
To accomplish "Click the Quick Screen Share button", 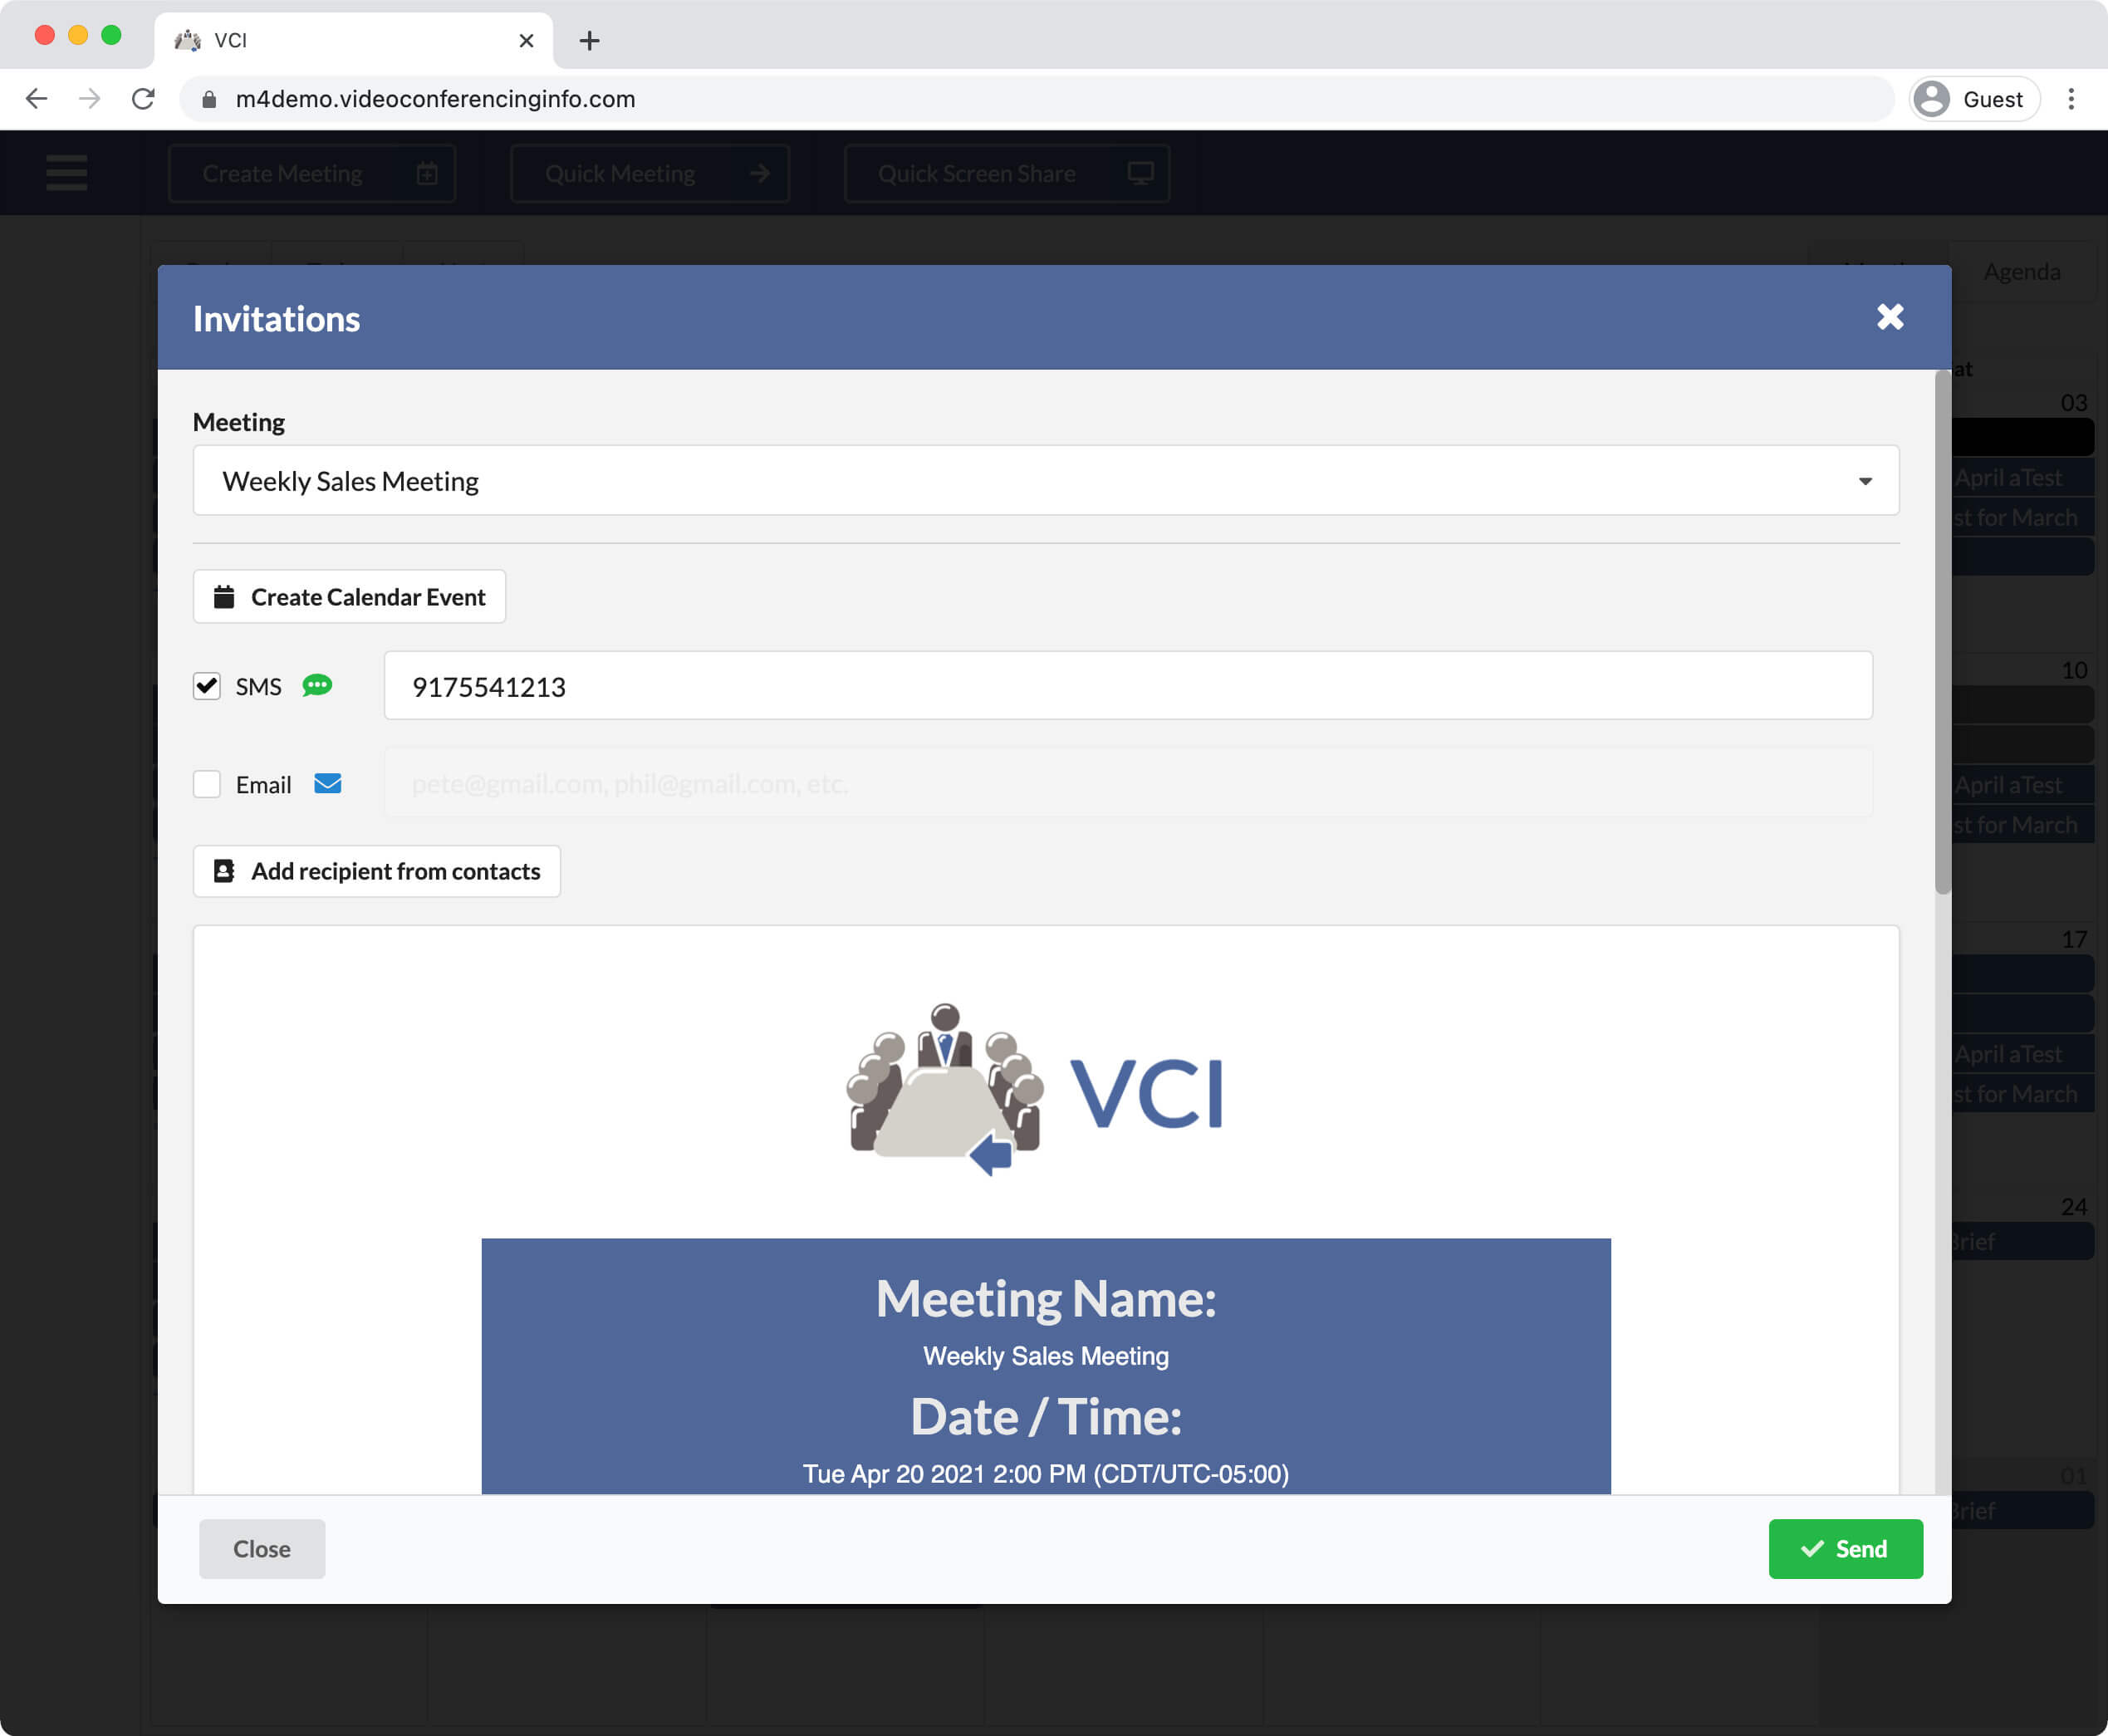I will tap(1007, 174).
